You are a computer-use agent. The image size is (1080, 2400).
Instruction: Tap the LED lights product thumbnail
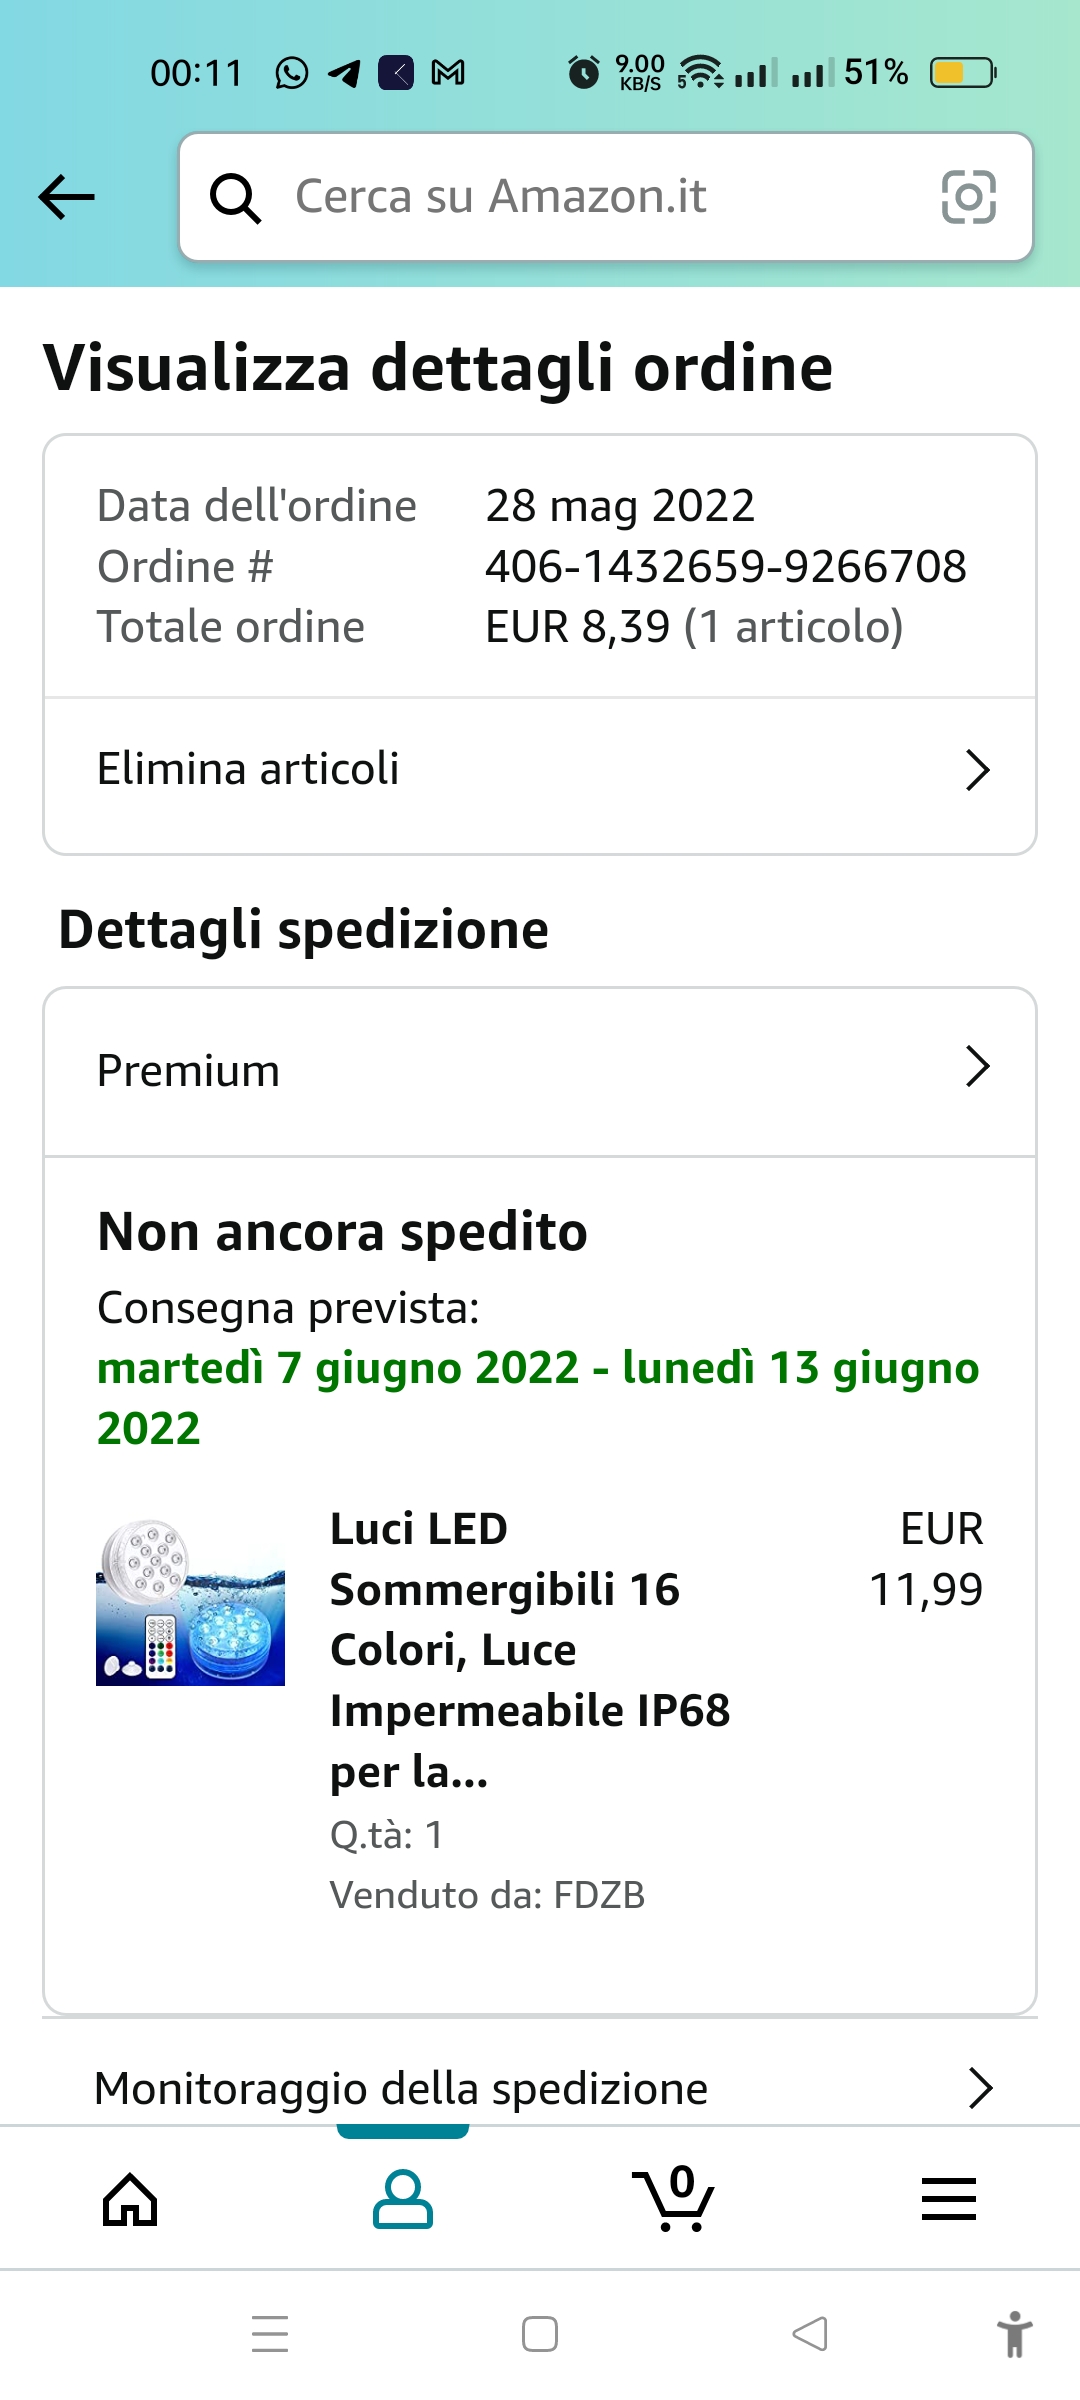click(190, 1602)
